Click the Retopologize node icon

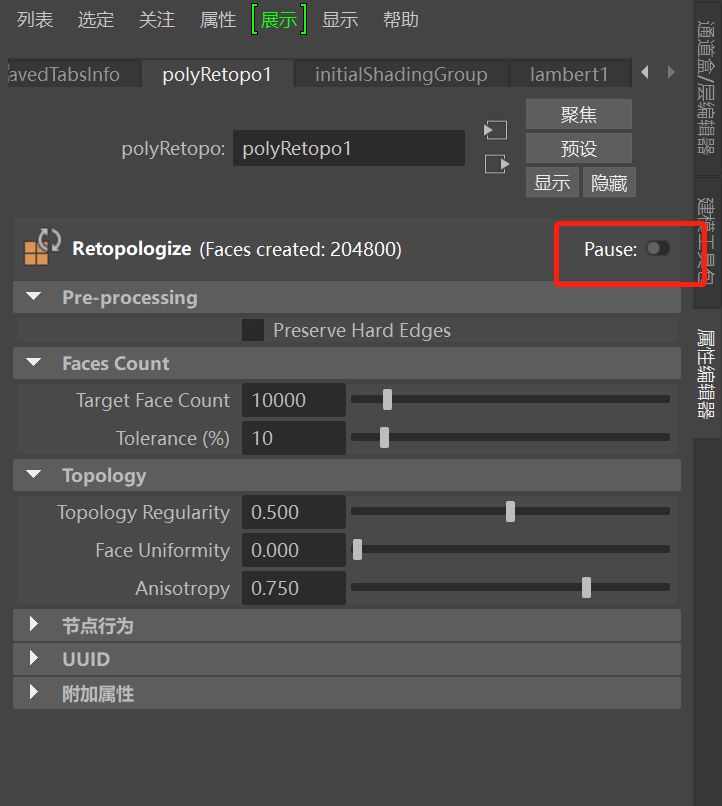click(x=43, y=247)
